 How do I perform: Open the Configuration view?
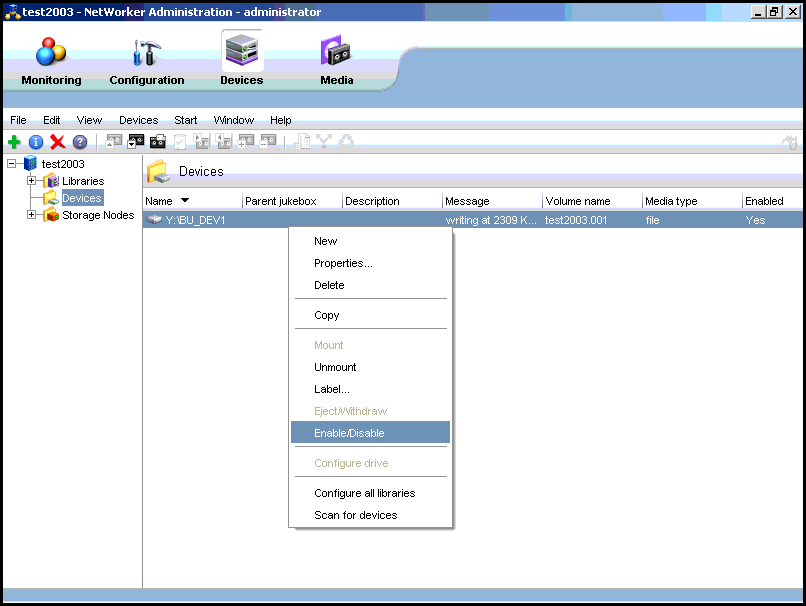146,61
